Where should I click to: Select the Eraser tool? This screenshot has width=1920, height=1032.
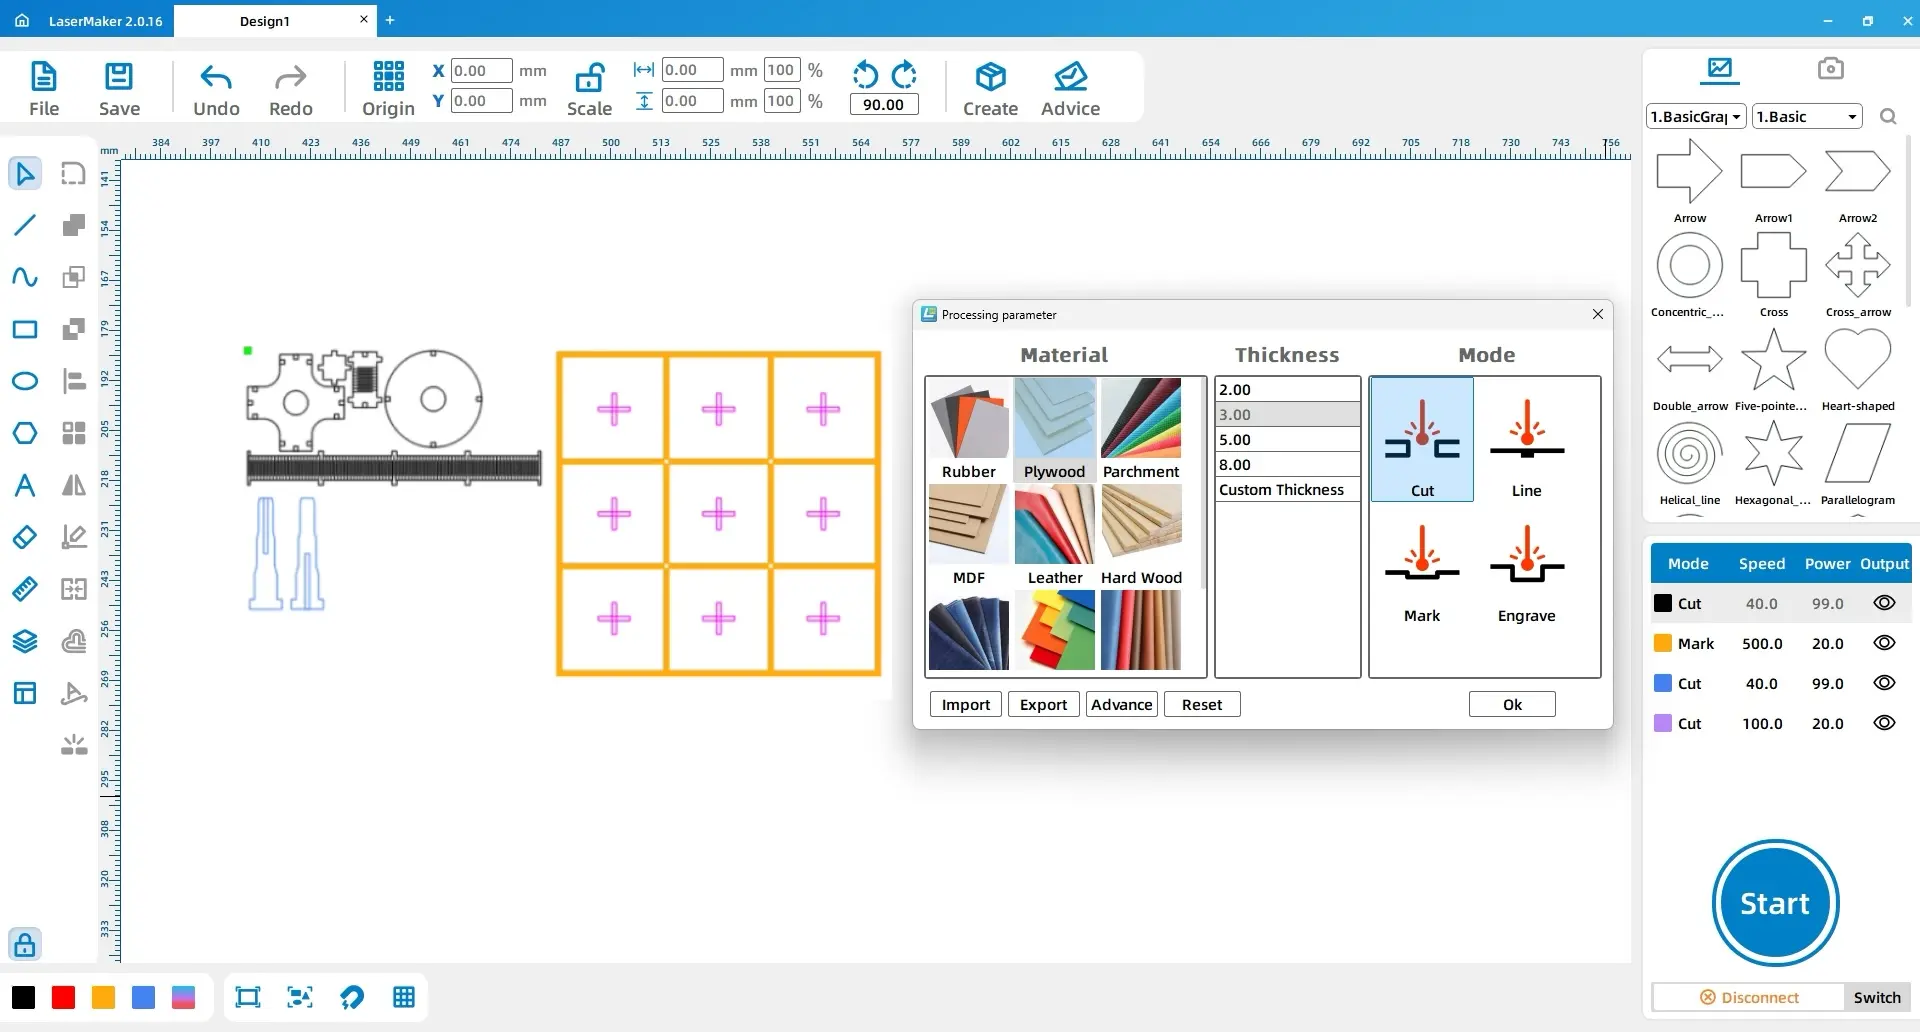25,537
